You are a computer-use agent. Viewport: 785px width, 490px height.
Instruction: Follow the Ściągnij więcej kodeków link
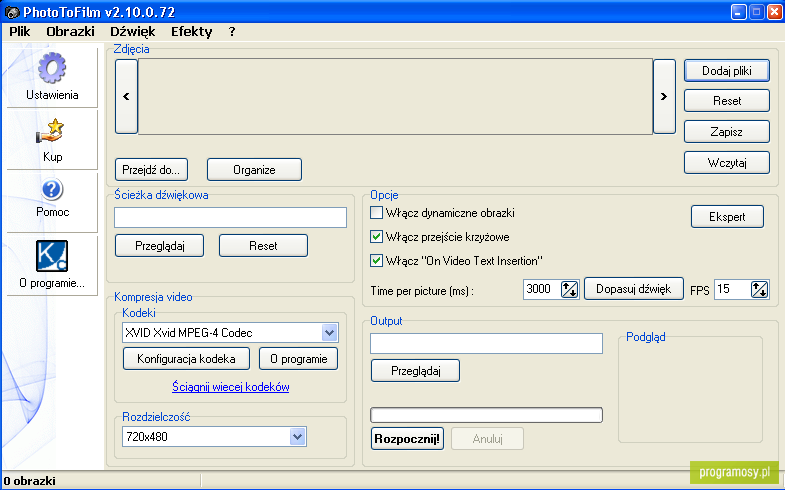pyautogui.click(x=231, y=387)
